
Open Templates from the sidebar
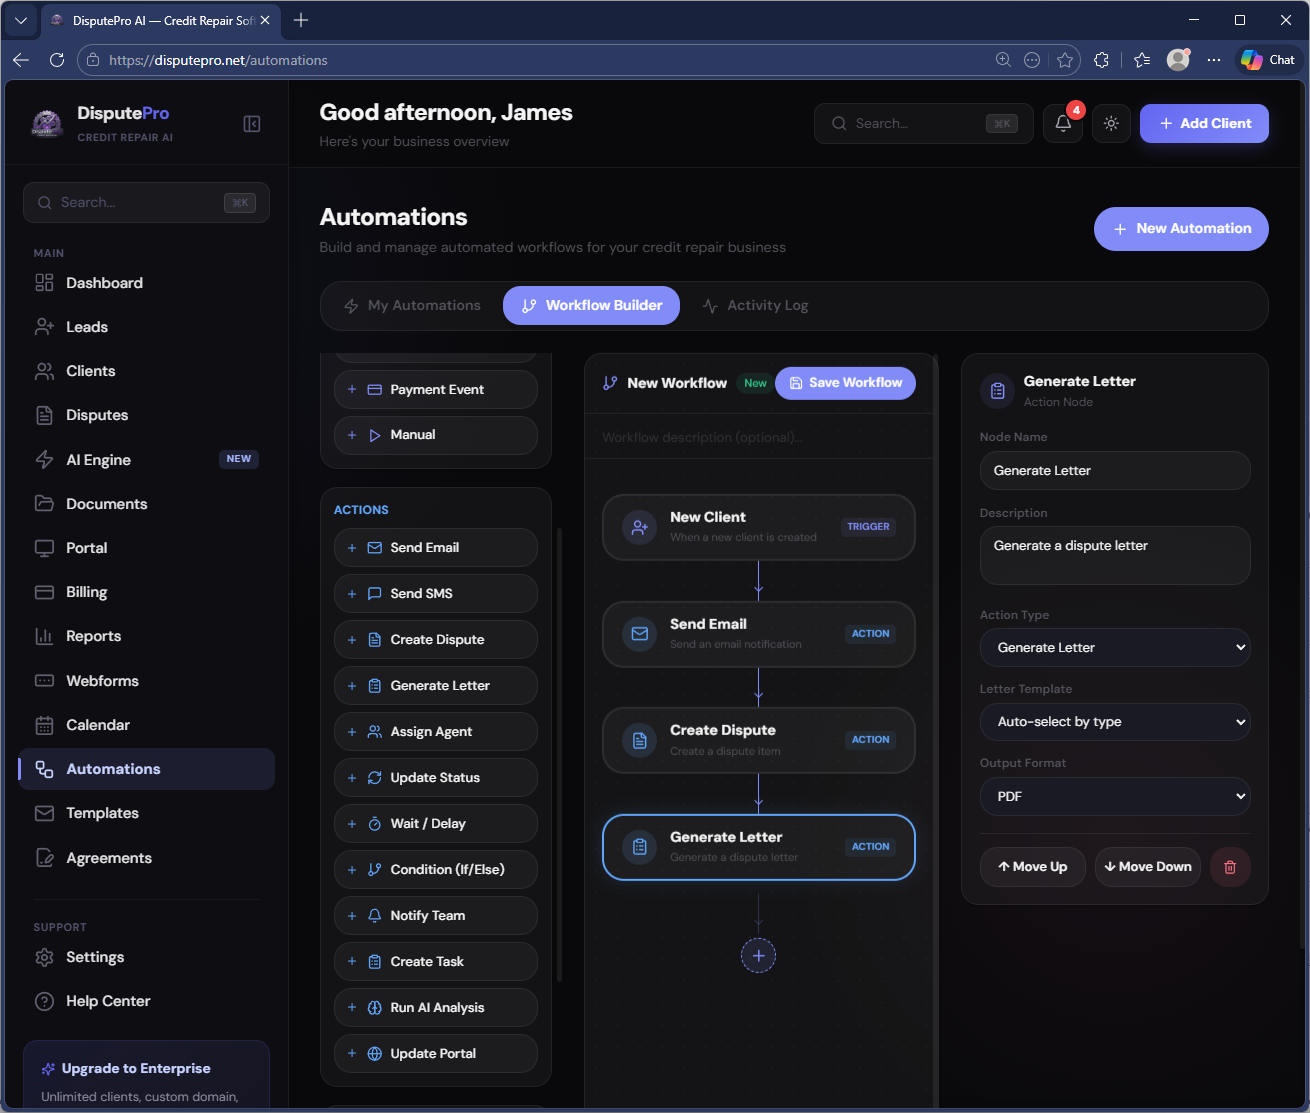click(101, 813)
